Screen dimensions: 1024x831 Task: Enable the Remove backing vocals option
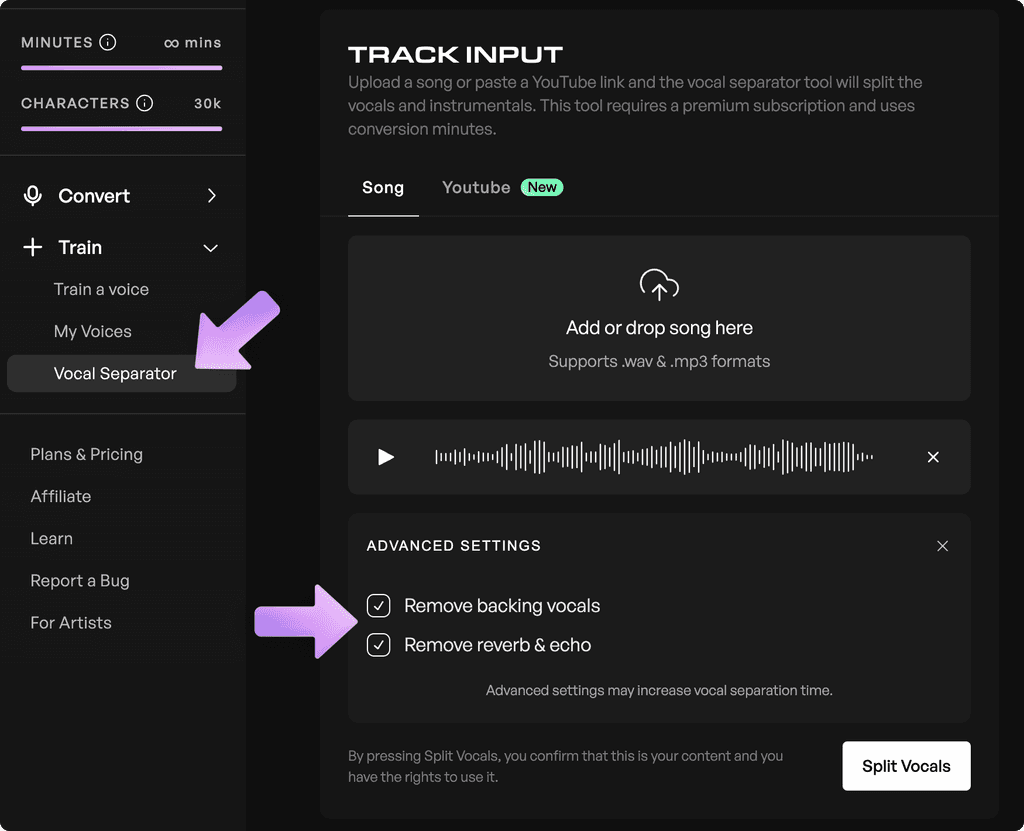pyautogui.click(x=378, y=605)
